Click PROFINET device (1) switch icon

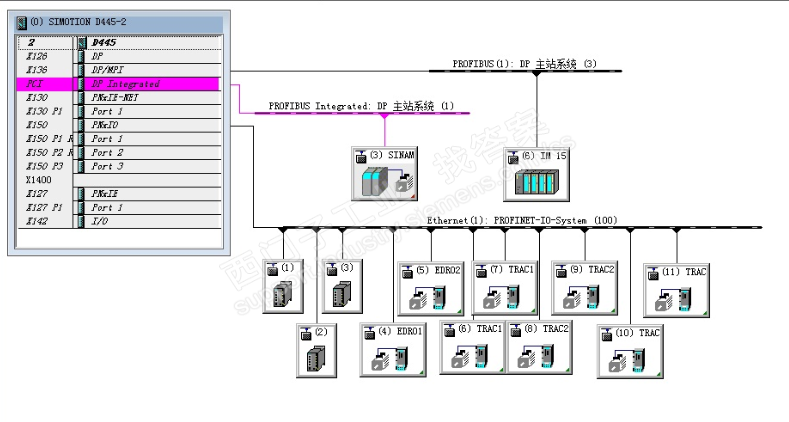283,287
